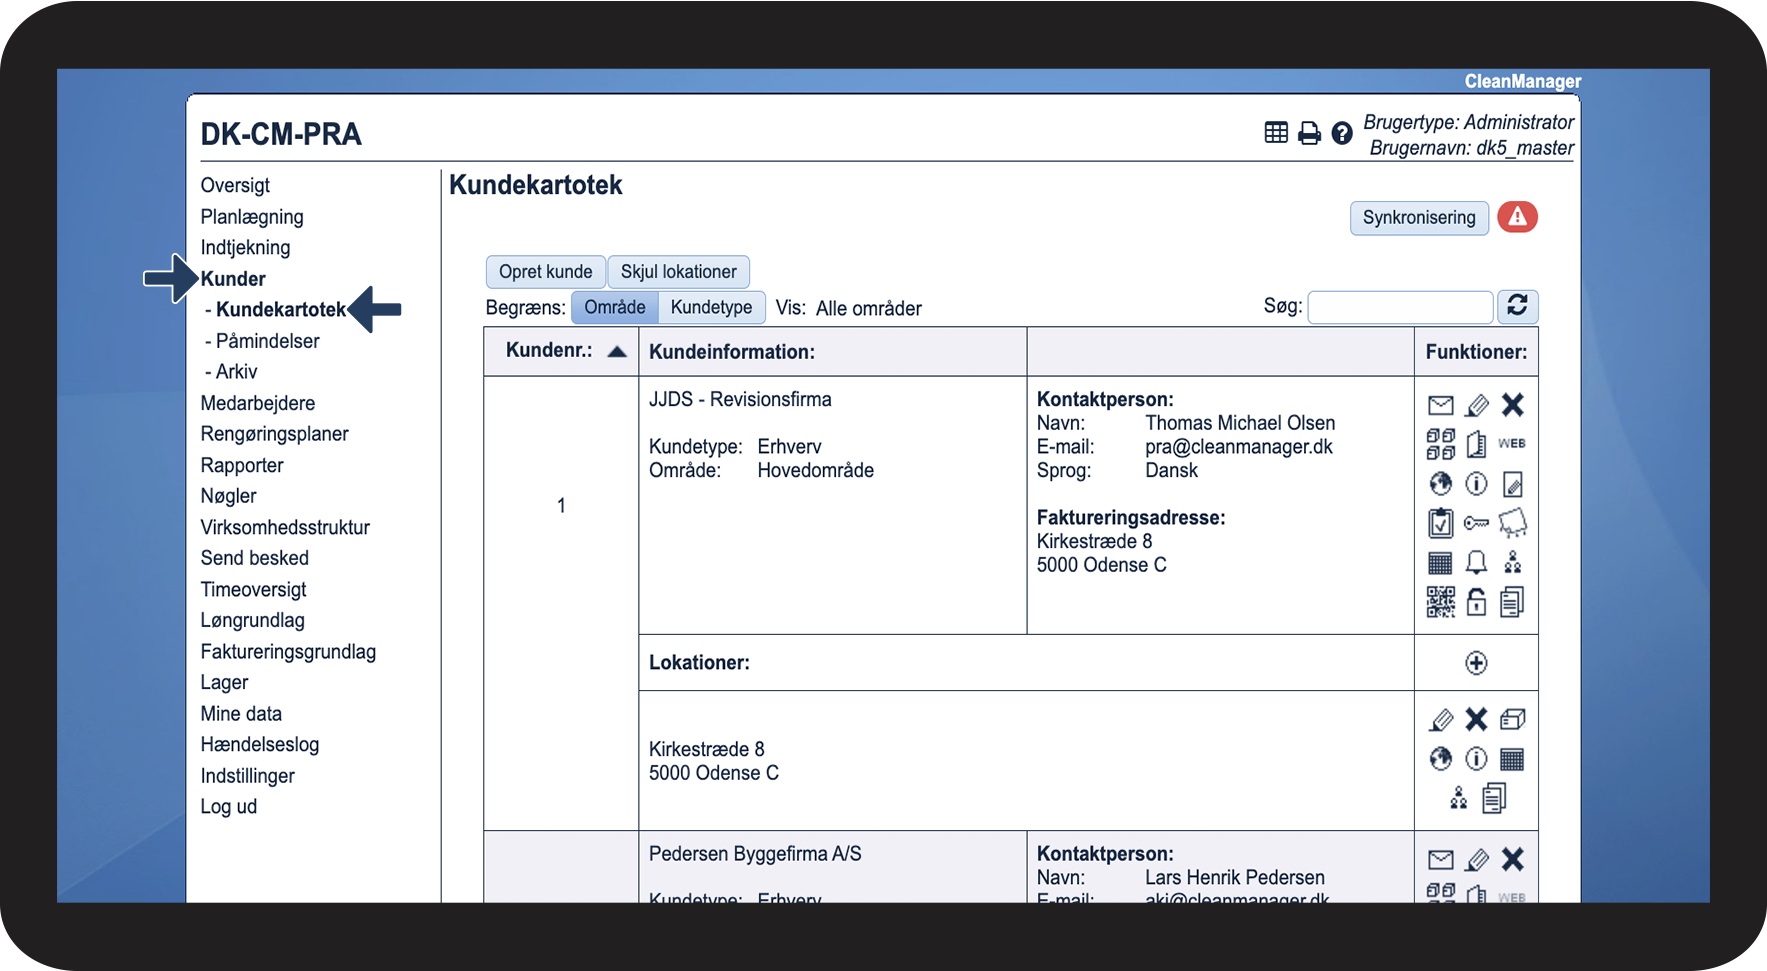Open the calendar grid icon in JJDS customer functions

click(x=1440, y=563)
